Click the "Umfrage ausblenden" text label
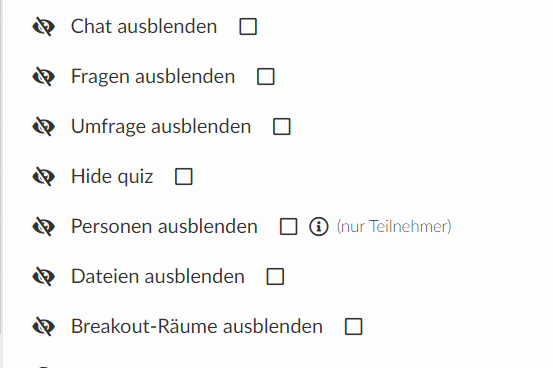 point(161,127)
